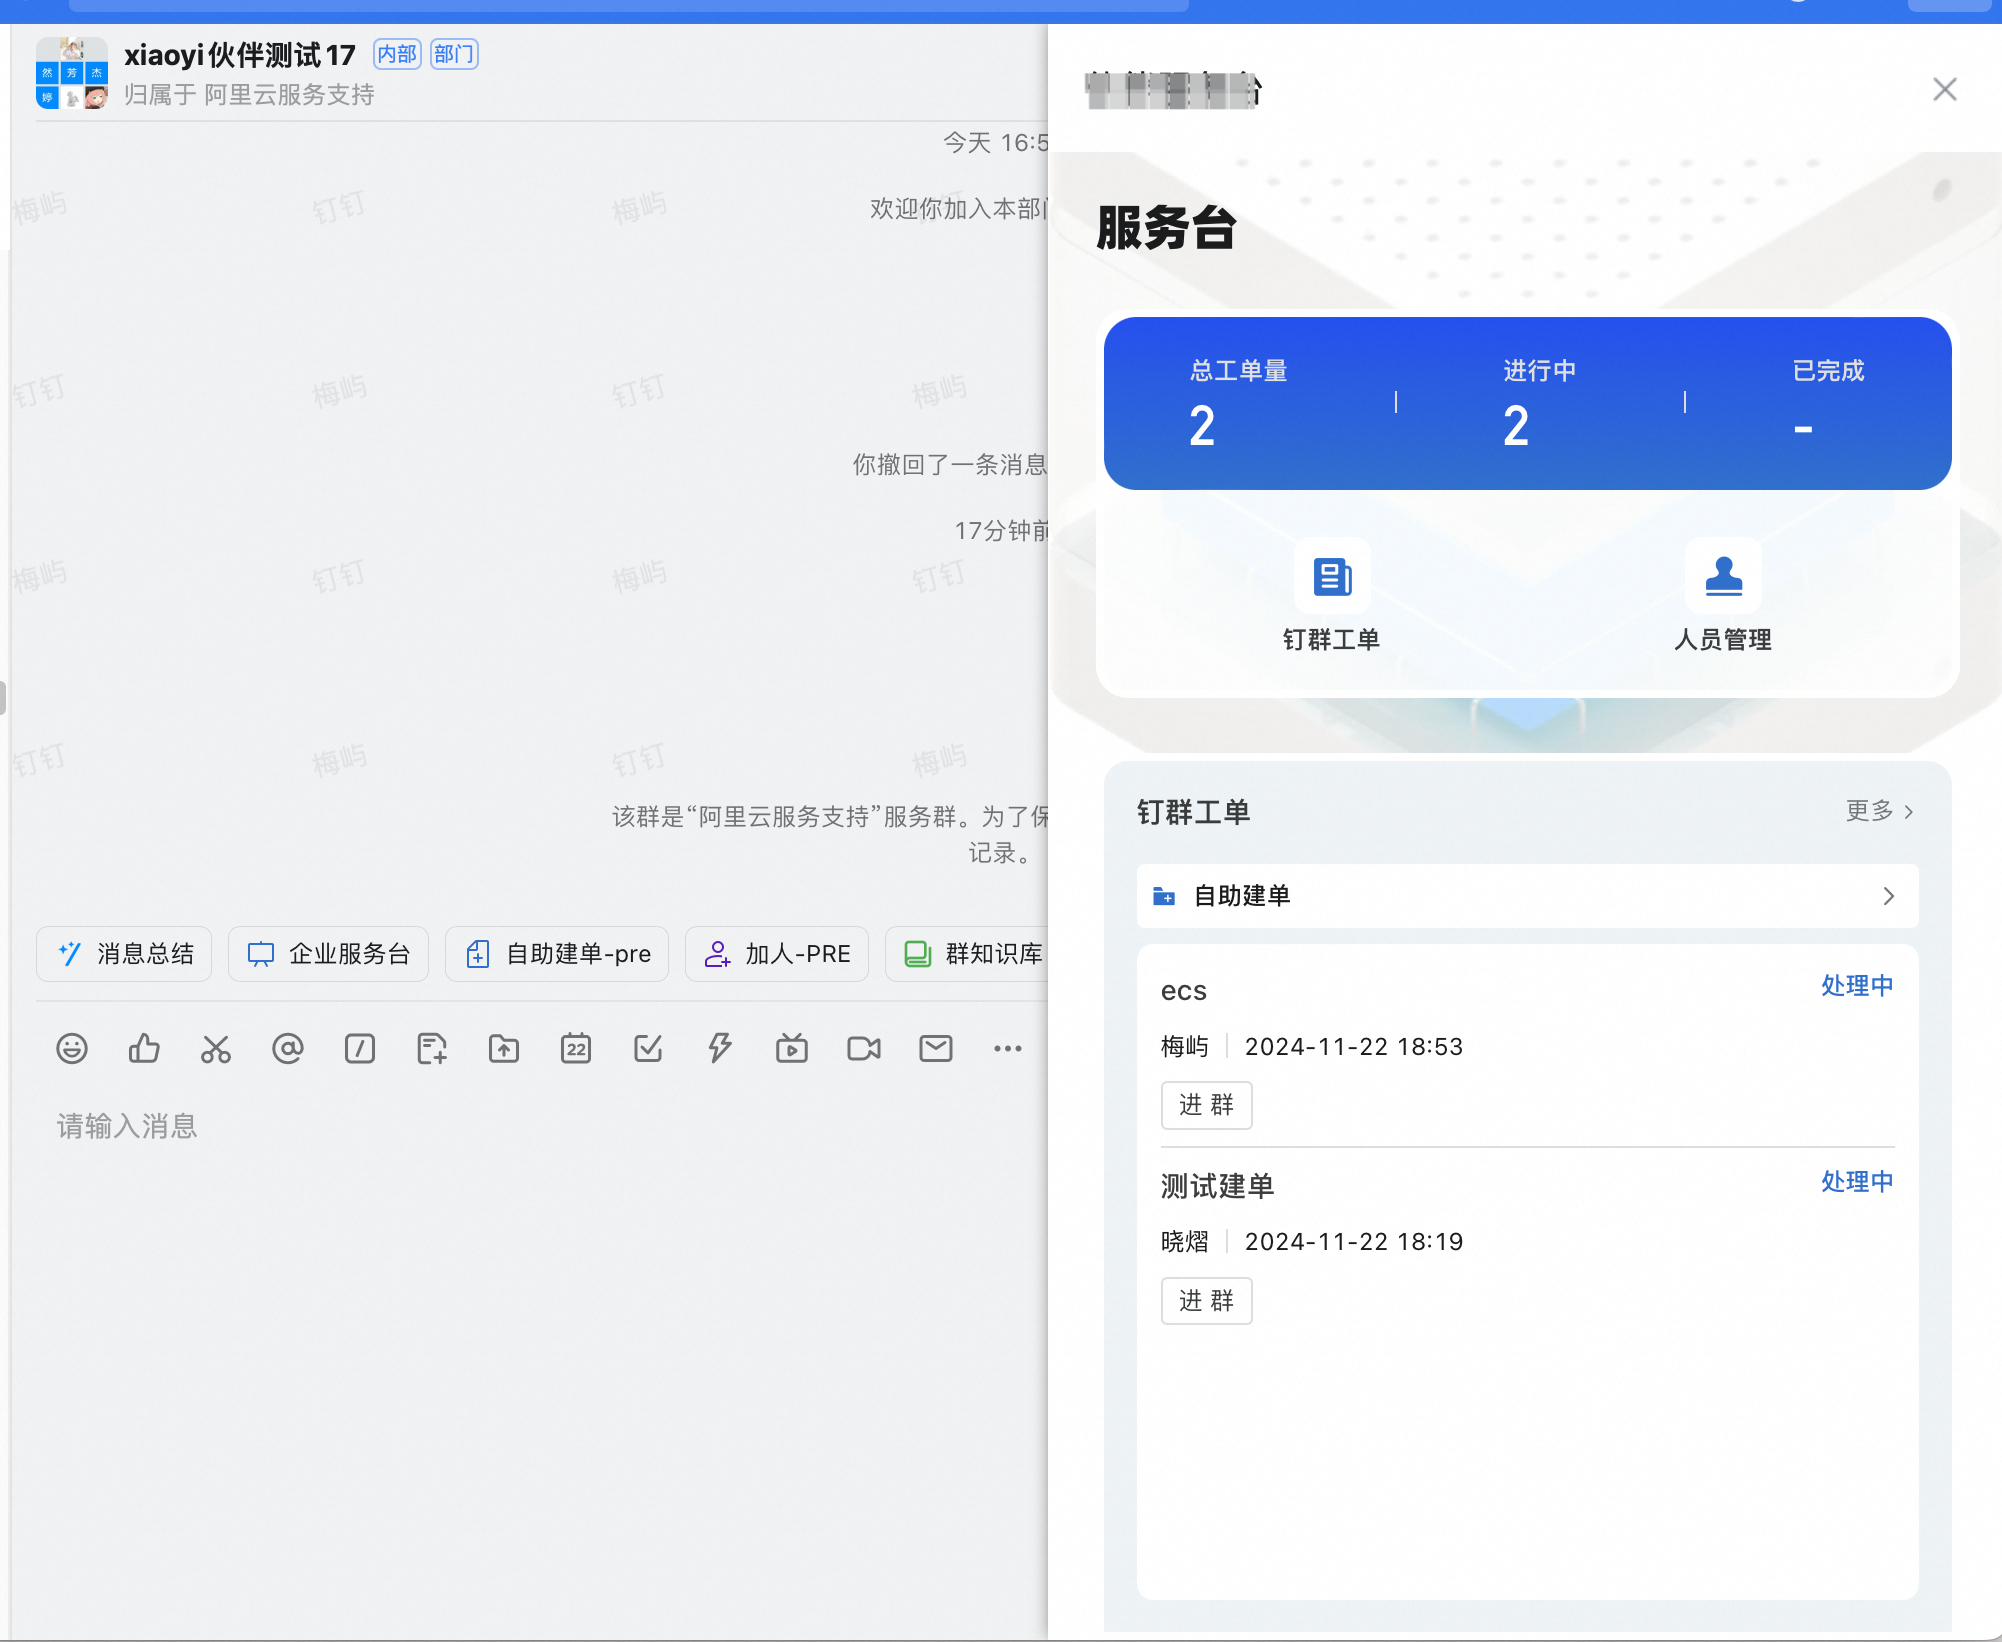Open the emoji picker in message toolbar
Viewport: 2002px width, 1642px height.
pyautogui.click(x=72, y=1048)
